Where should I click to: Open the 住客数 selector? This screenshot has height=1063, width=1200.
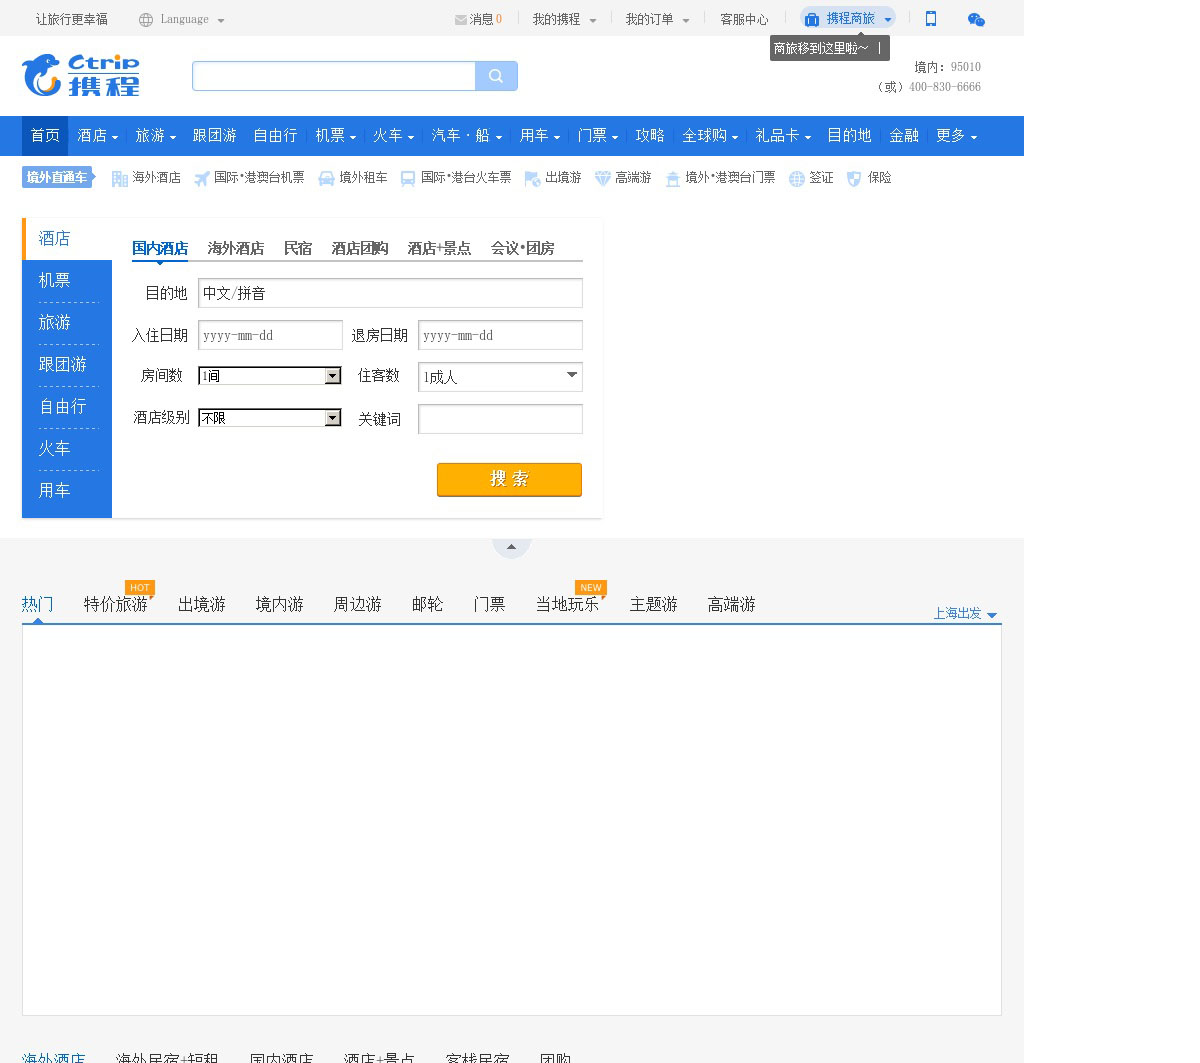pyautogui.click(x=500, y=377)
